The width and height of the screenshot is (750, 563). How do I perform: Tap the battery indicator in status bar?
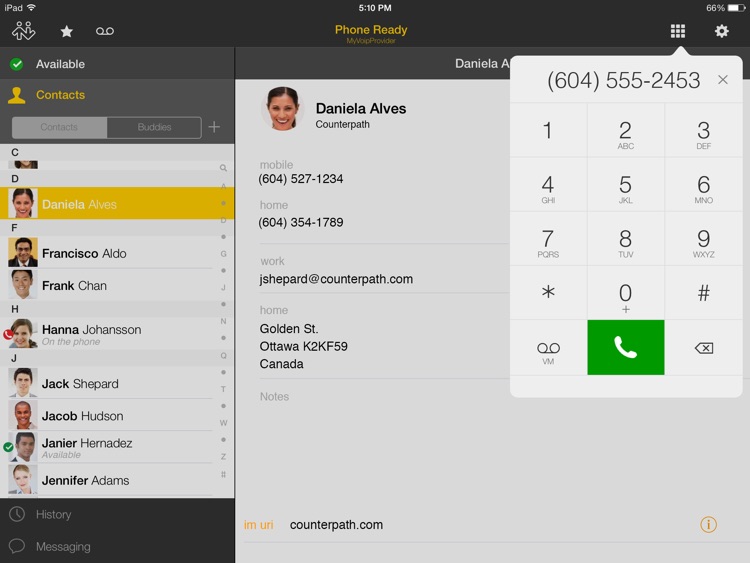pos(736,8)
